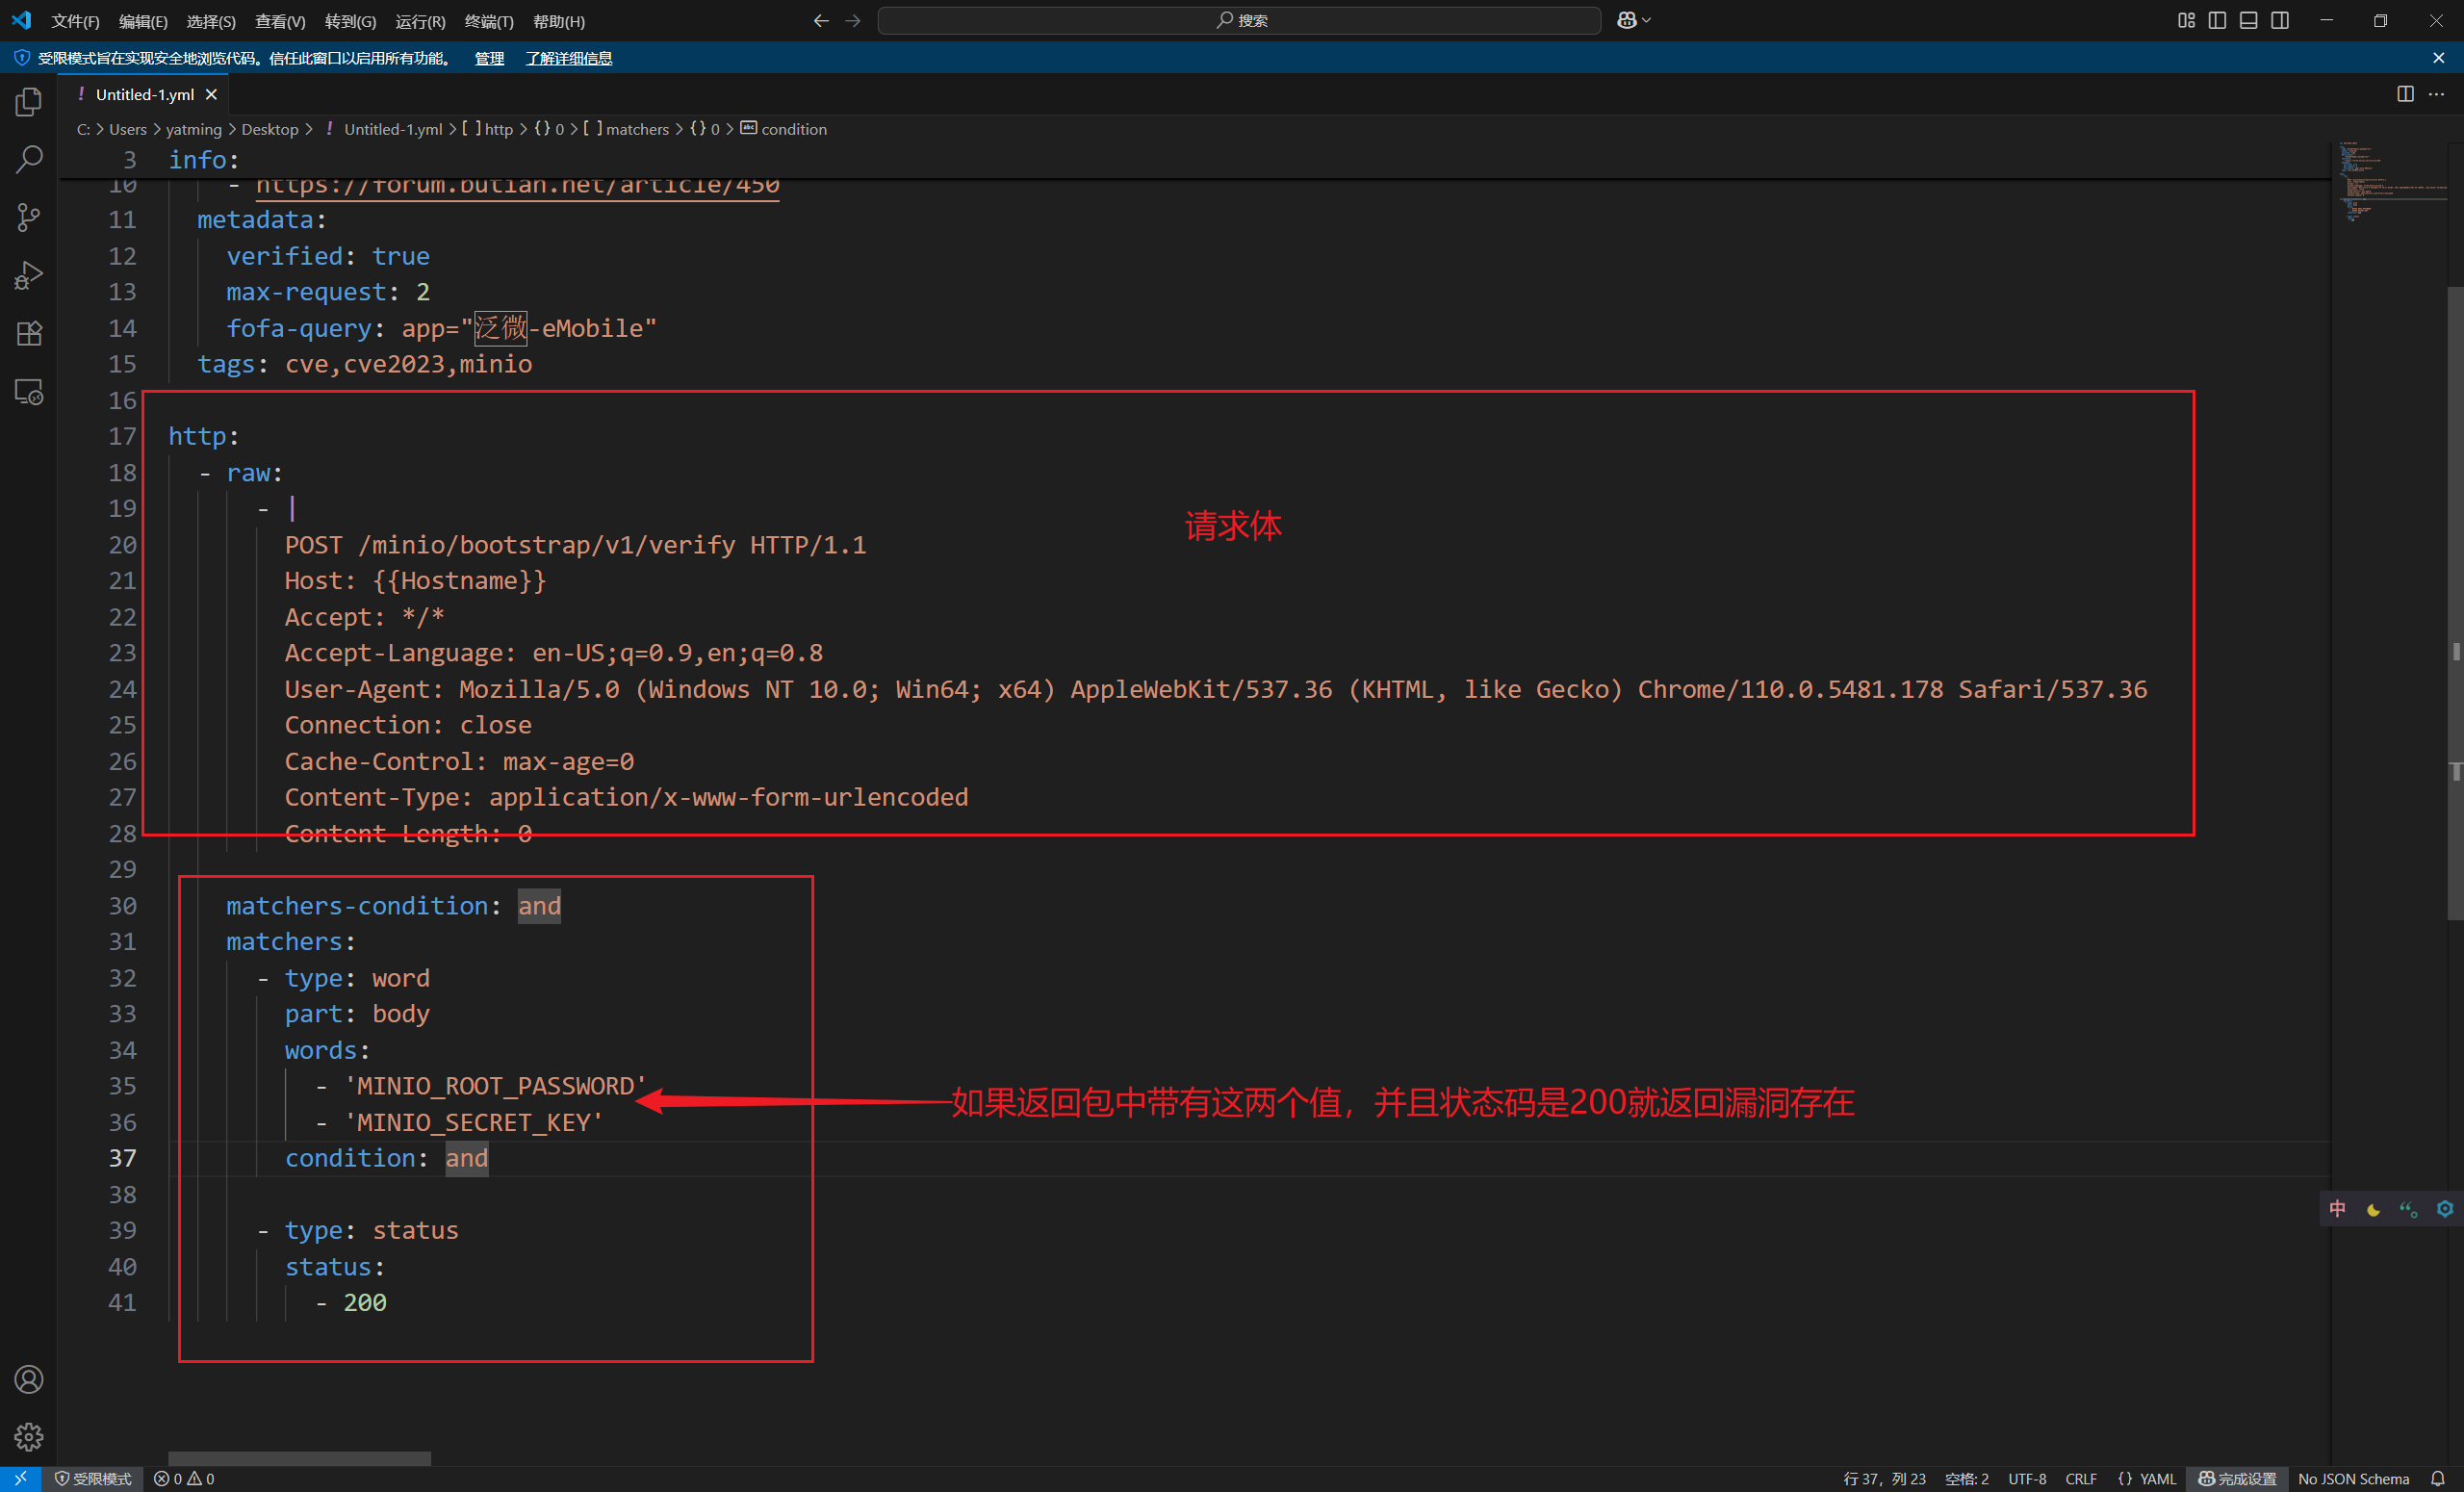The image size is (2464, 1492).
Task: Toggle the secondary side bar layout button
Action: click(x=2280, y=21)
